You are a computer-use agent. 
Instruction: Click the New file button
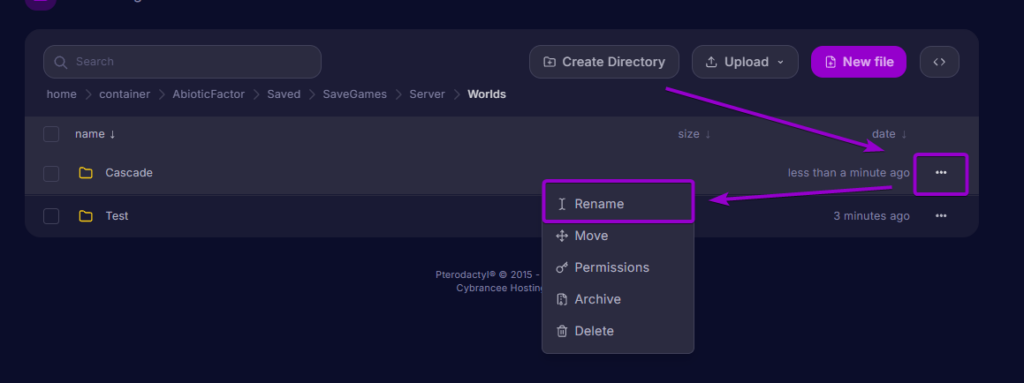click(x=859, y=62)
